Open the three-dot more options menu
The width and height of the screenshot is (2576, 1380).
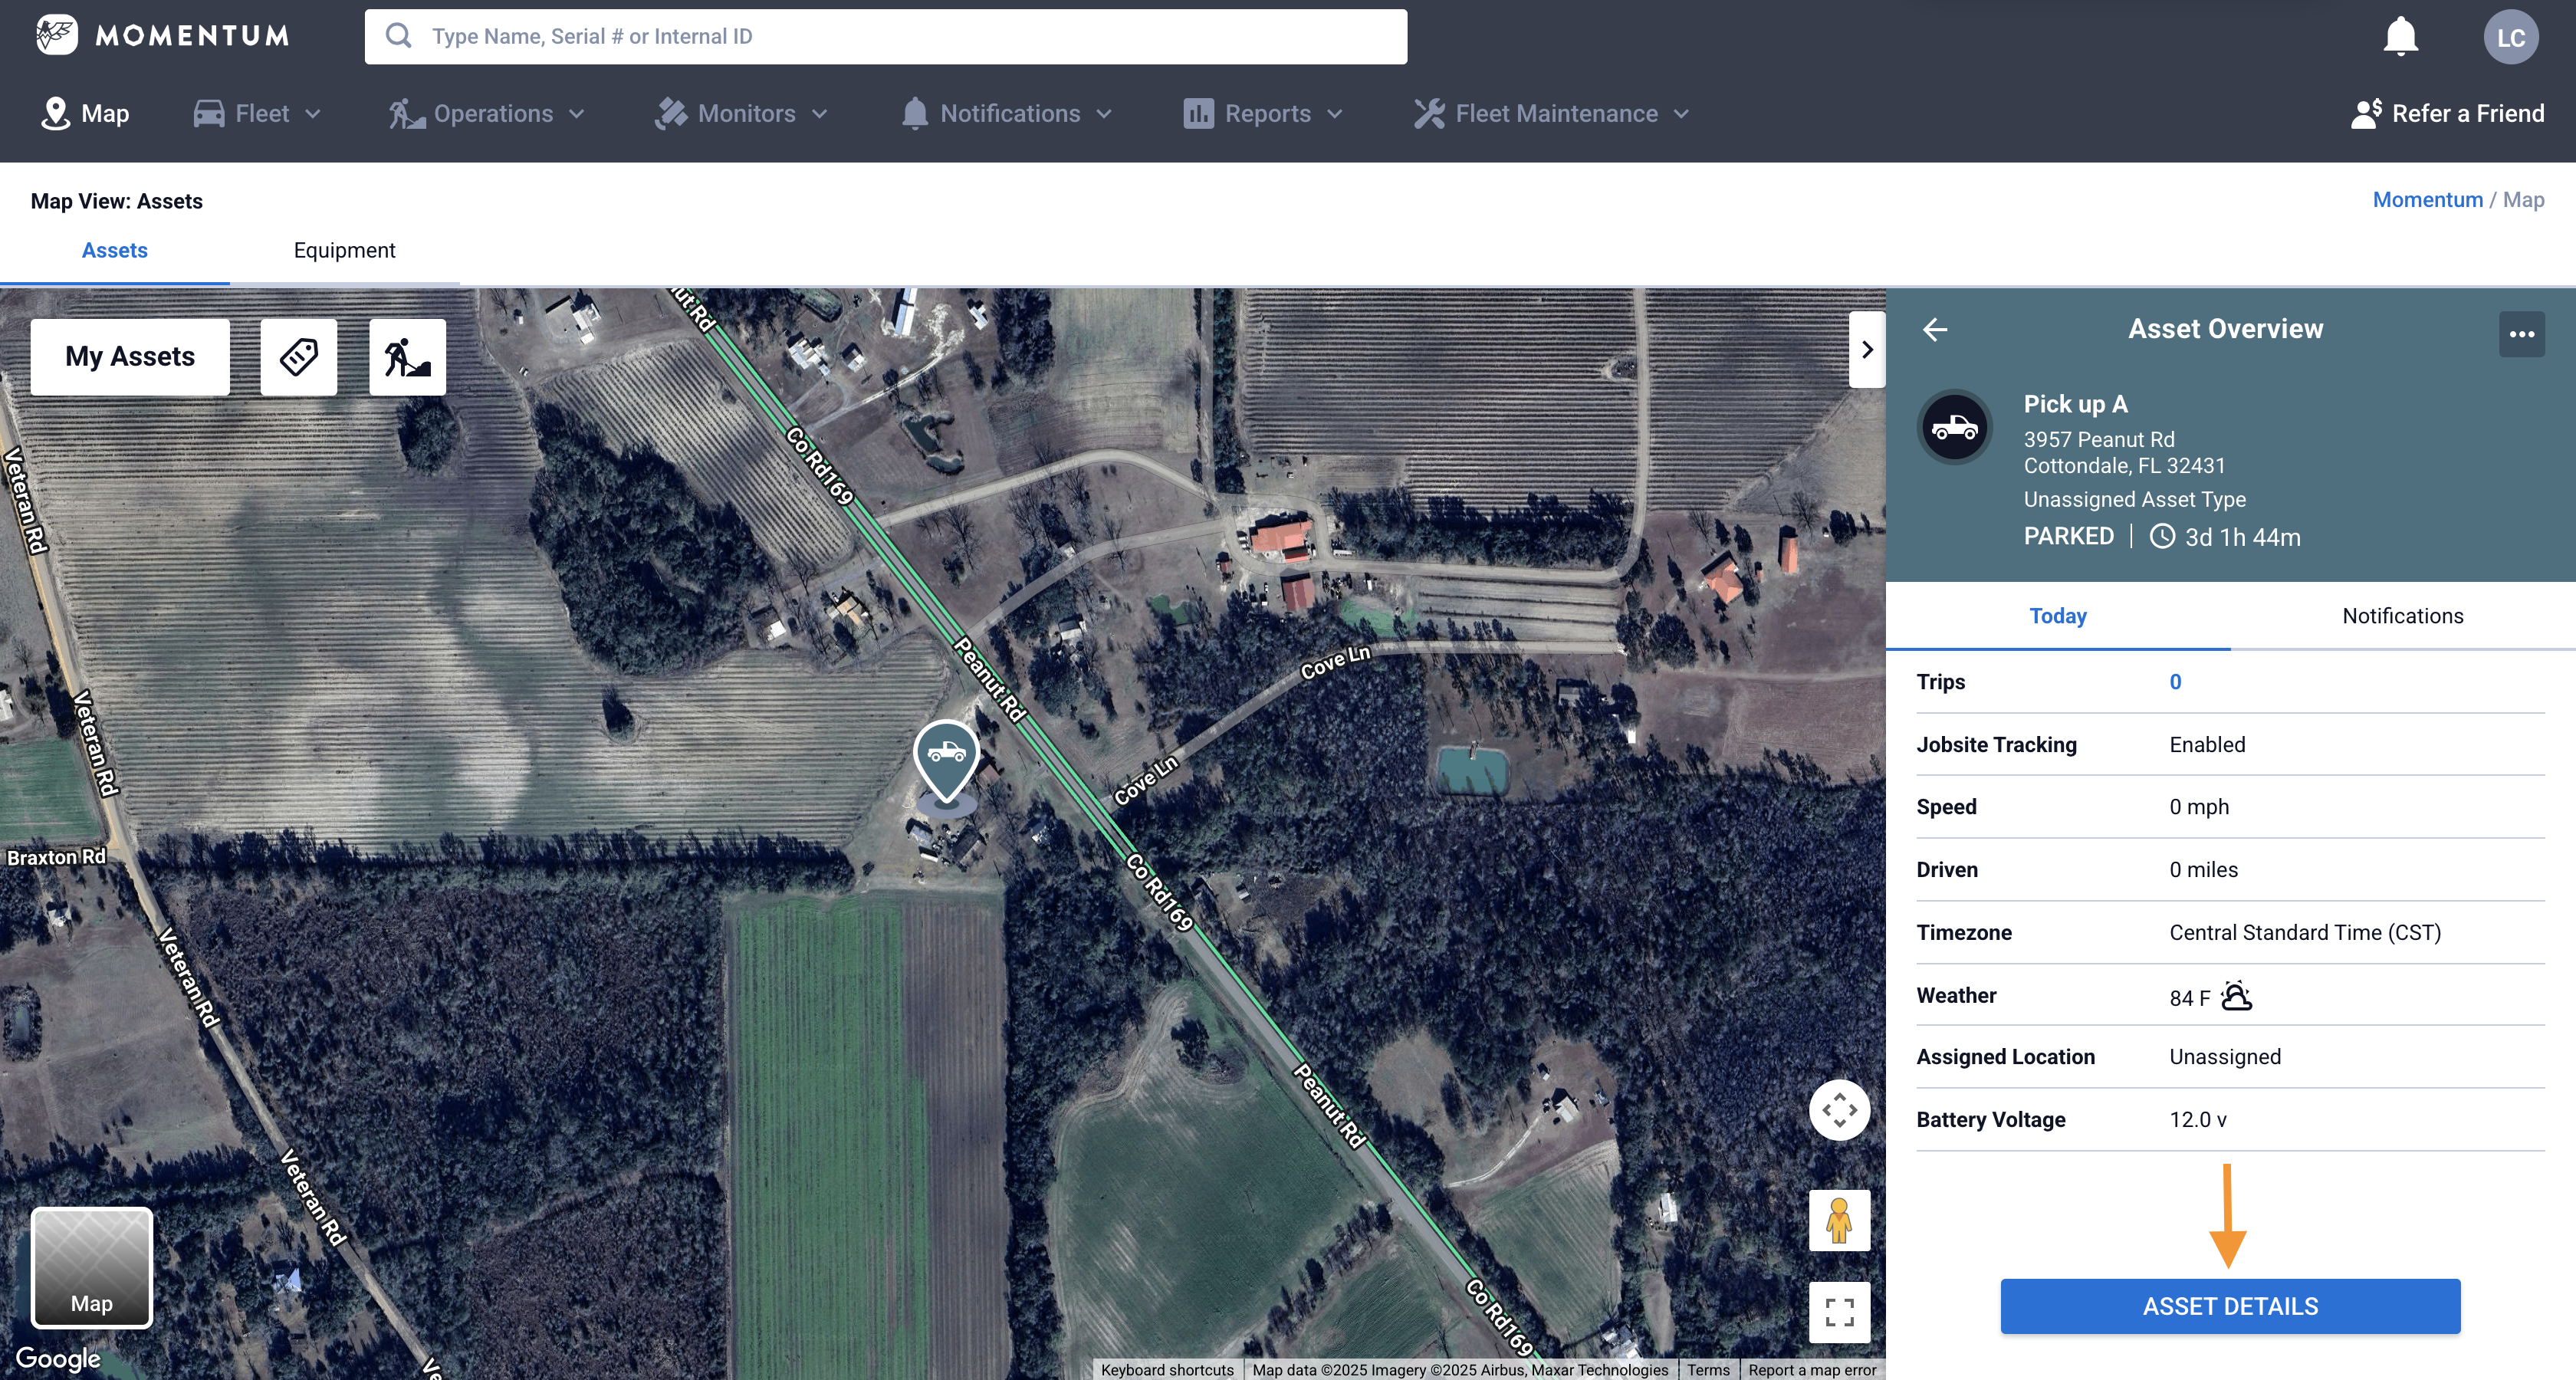pos(2521,333)
